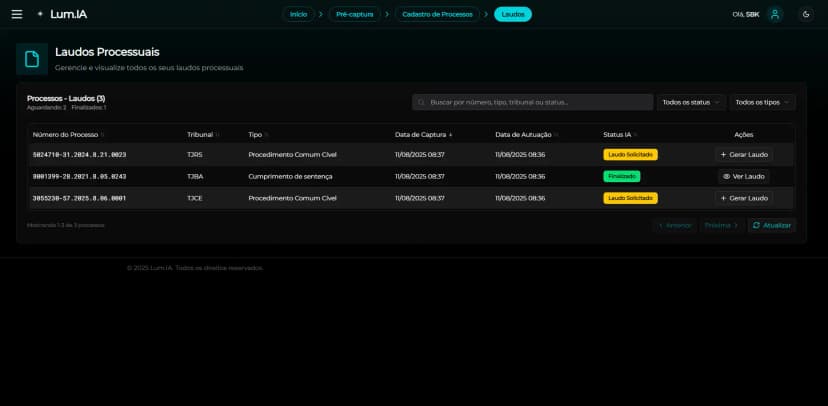The height and width of the screenshot is (406, 828).
Task: Sort by Data de Autuação column
Action: coord(526,135)
